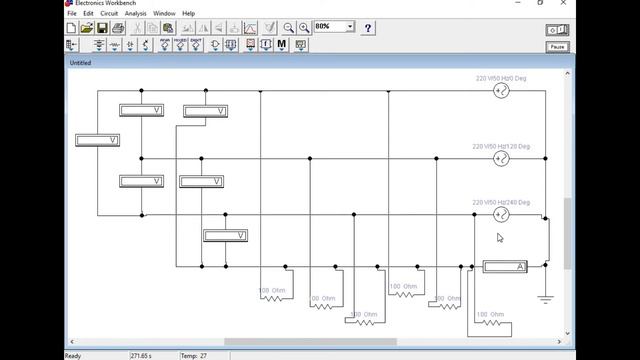The width and height of the screenshot is (640, 360).
Task: Open the Miscellaneous M parts bin
Action: click(x=282, y=45)
